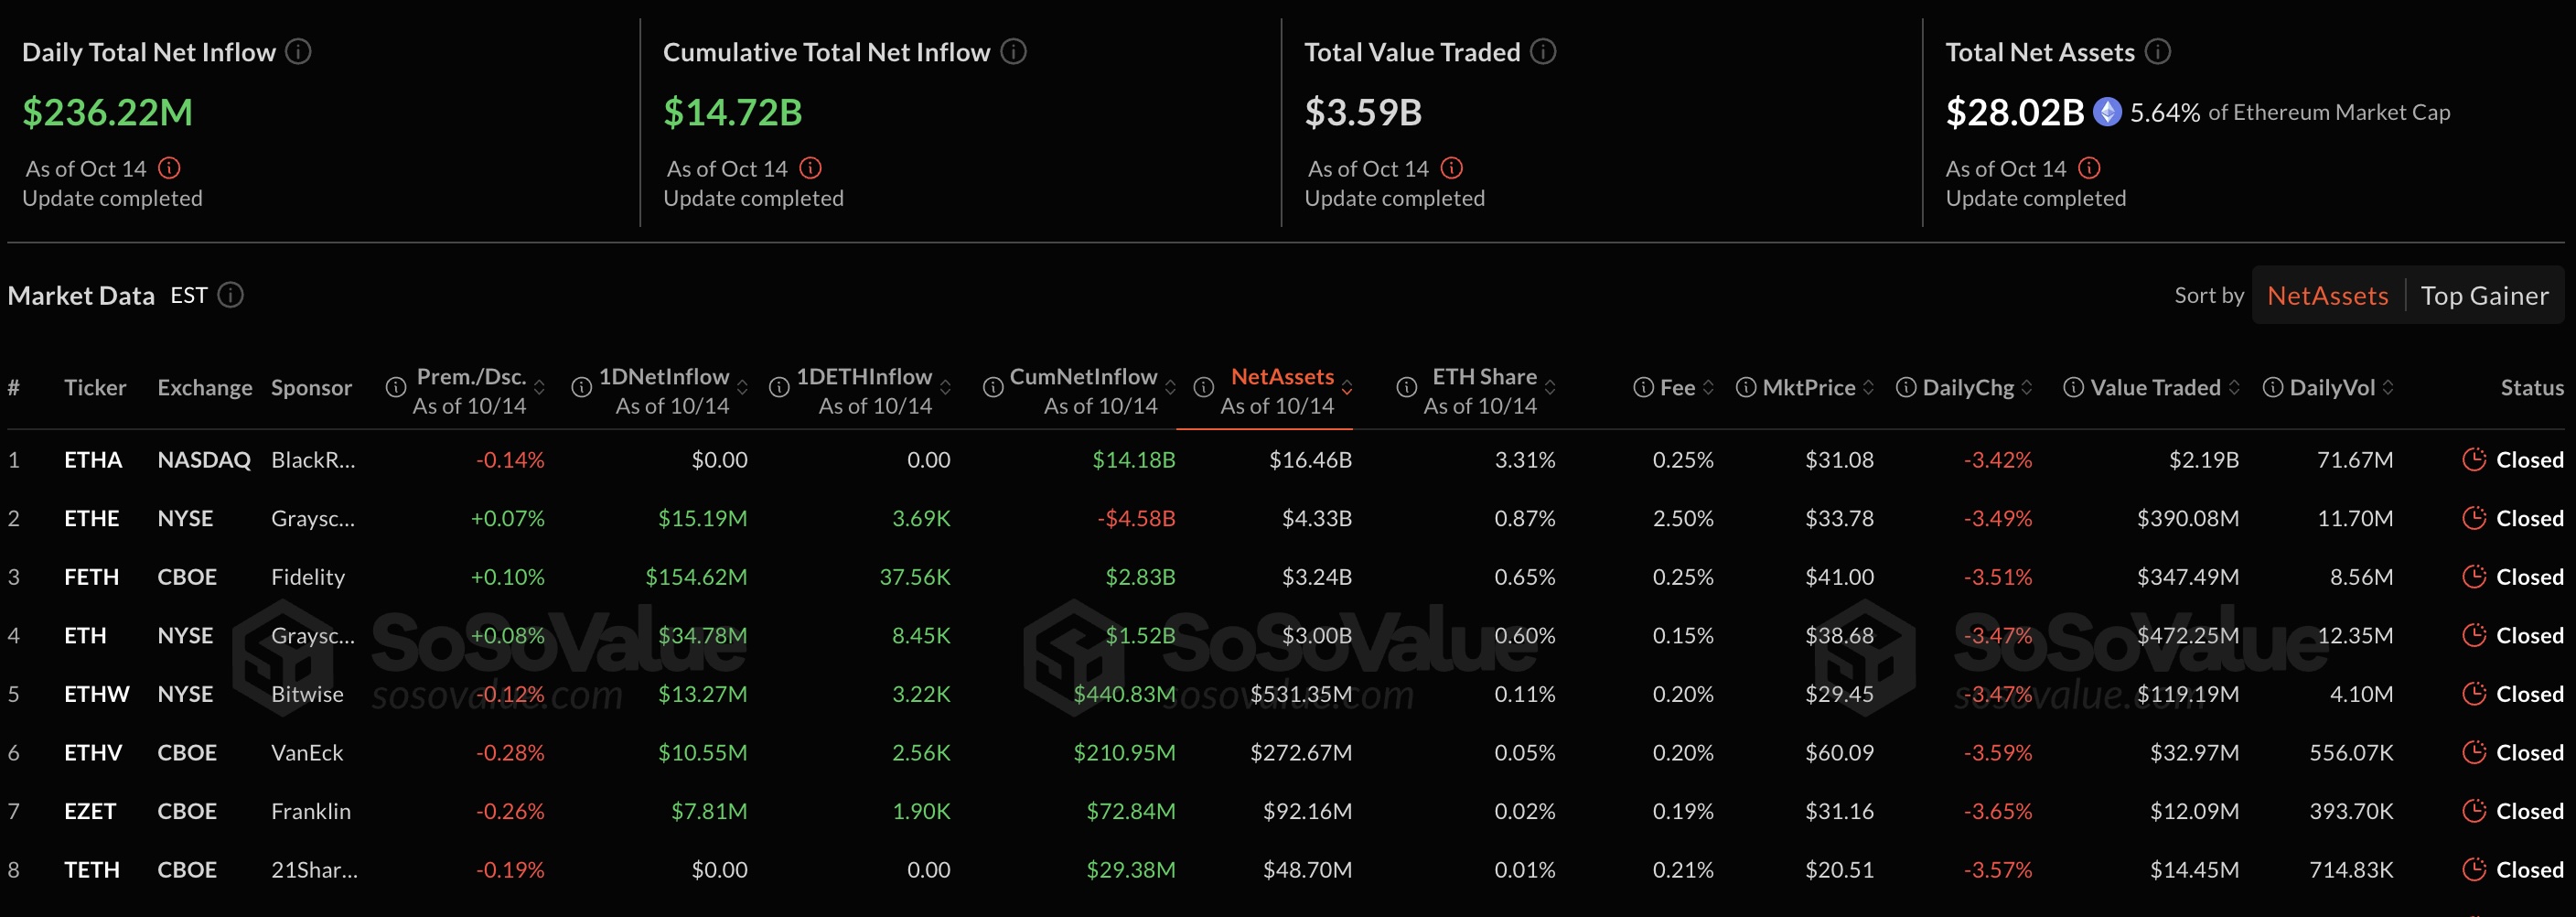Switch sorting to Top Gainer
2576x917 pixels.
(x=2484, y=296)
